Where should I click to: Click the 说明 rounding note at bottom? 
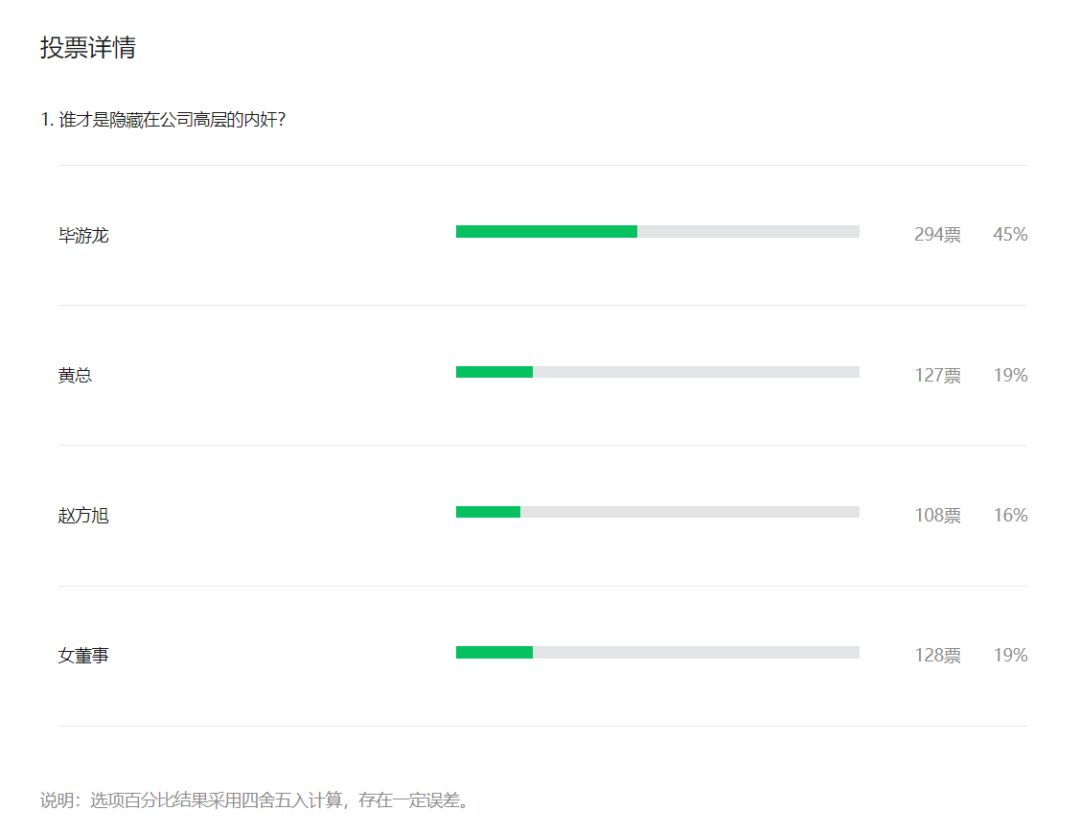(255, 801)
